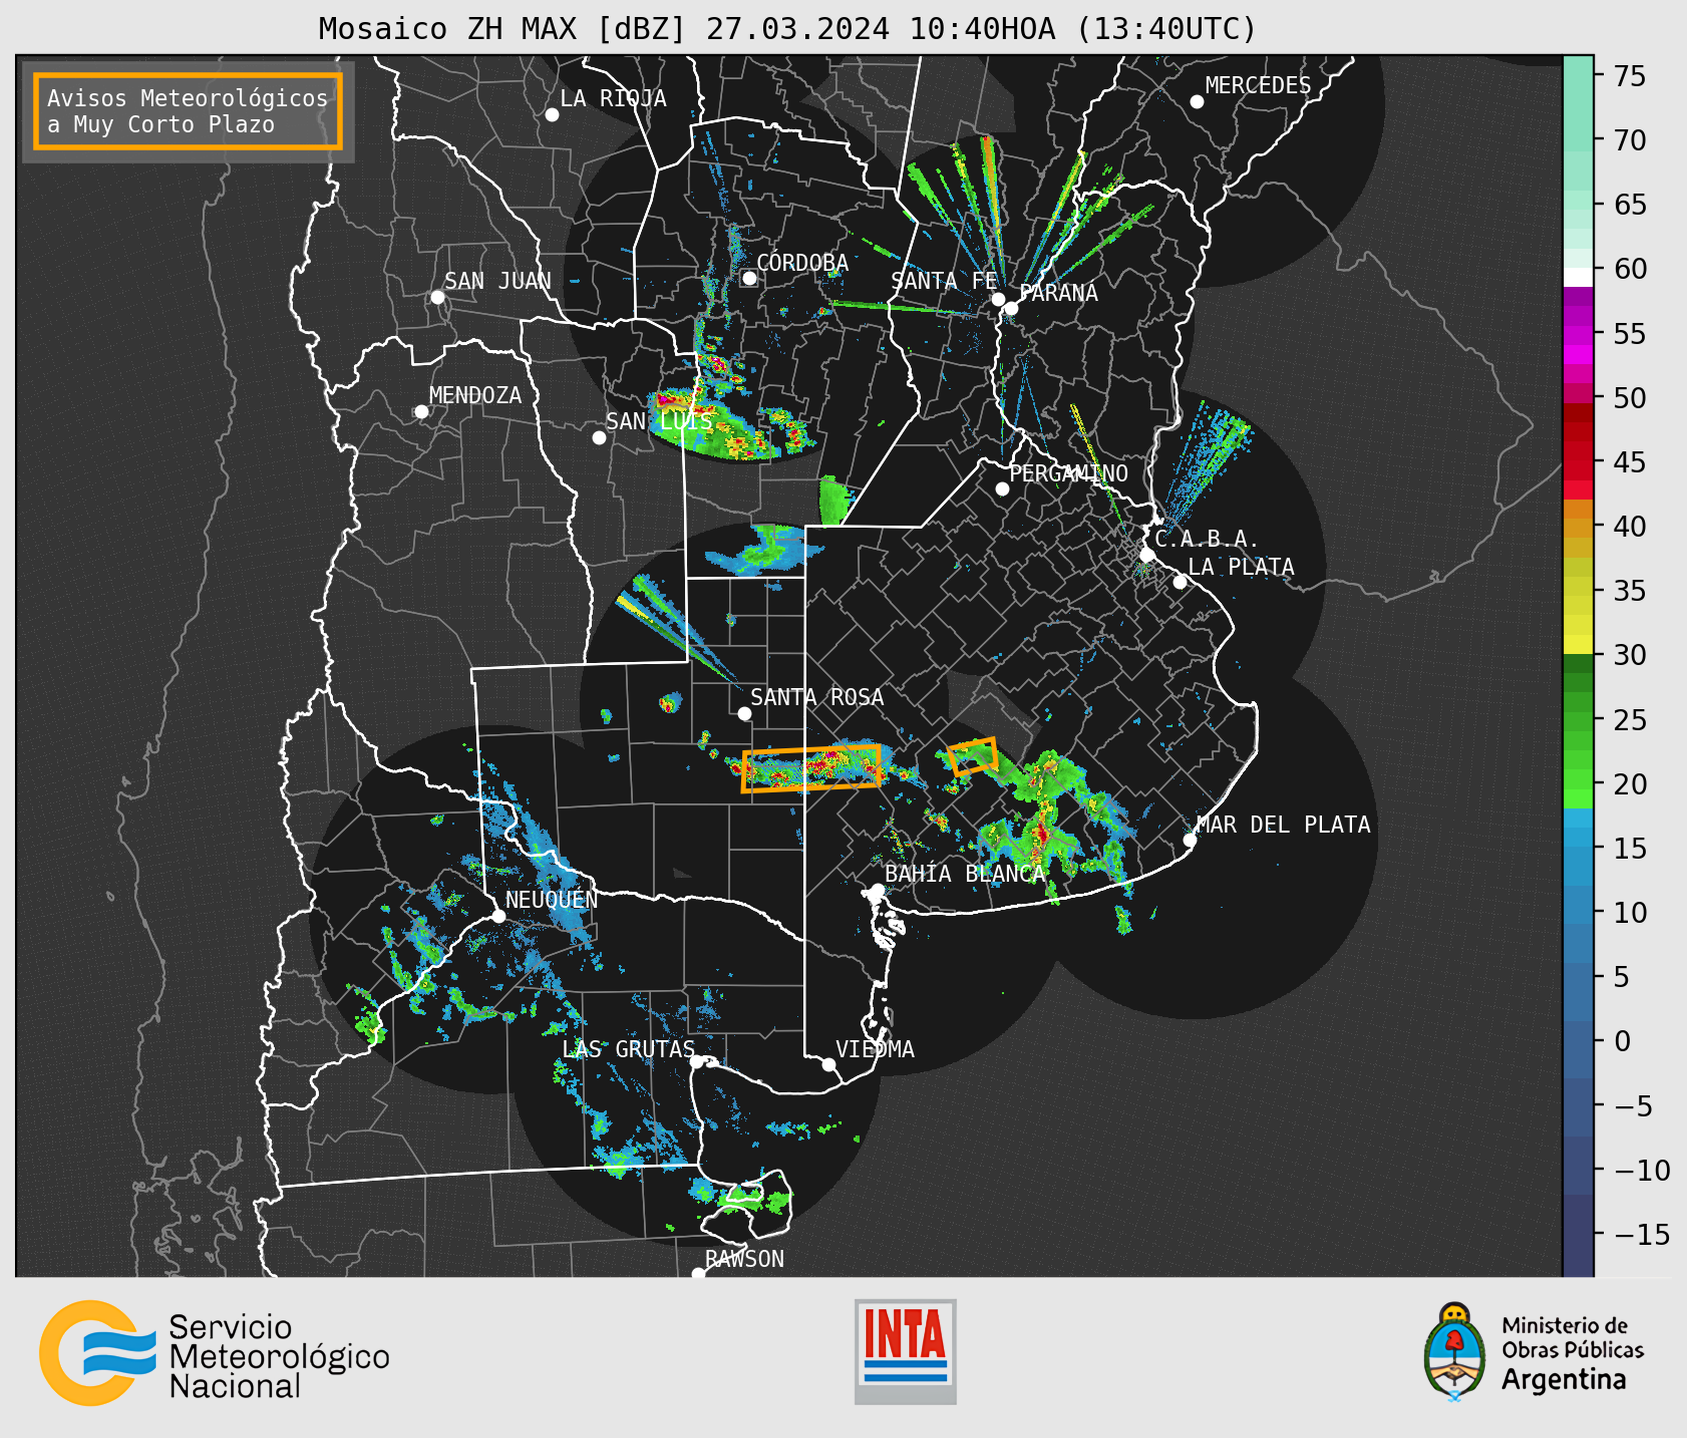Click the BAHÍA BLANCA city marker dot
The image size is (1687, 1438).
(877, 890)
